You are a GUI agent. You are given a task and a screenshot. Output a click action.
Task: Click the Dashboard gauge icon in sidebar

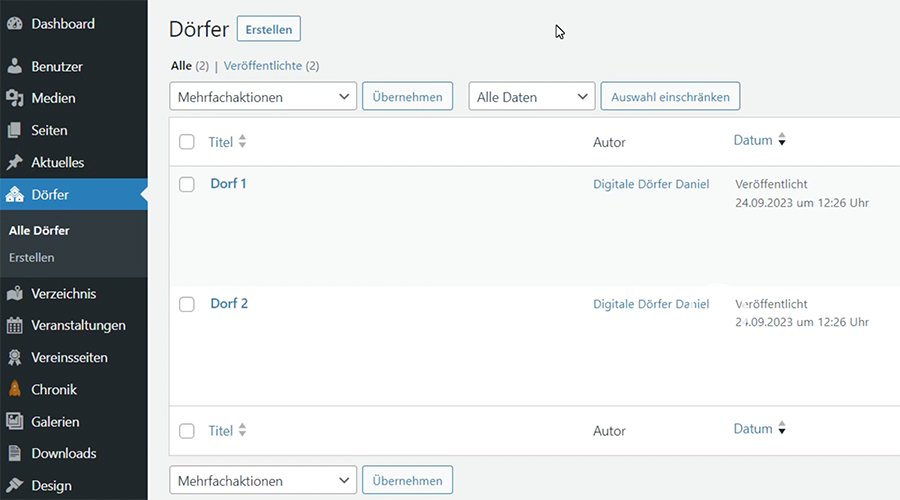tap(15, 23)
